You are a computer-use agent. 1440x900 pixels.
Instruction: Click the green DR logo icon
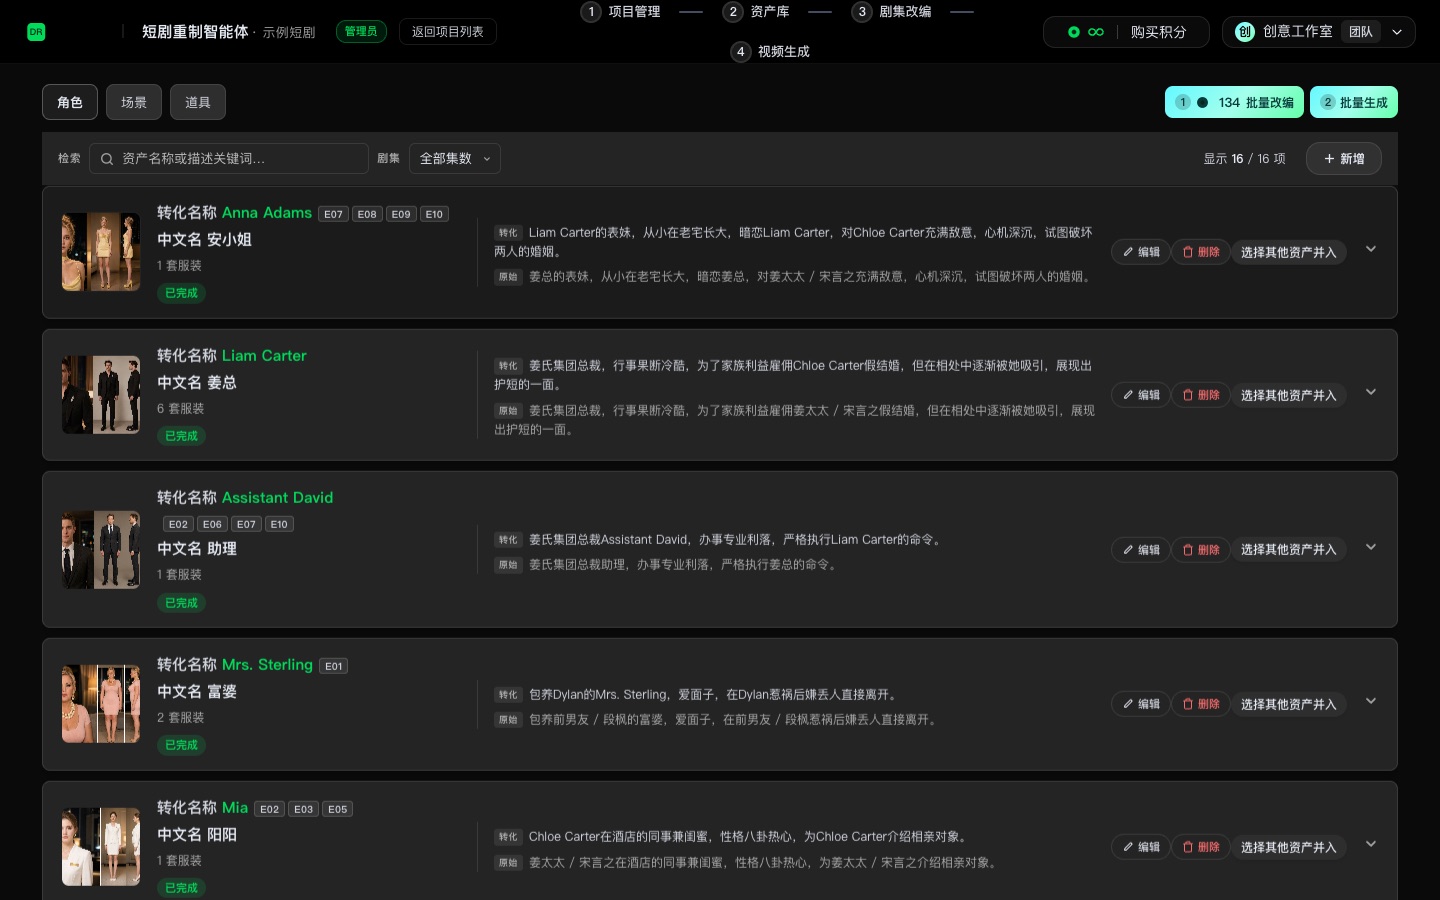click(36, 32)
